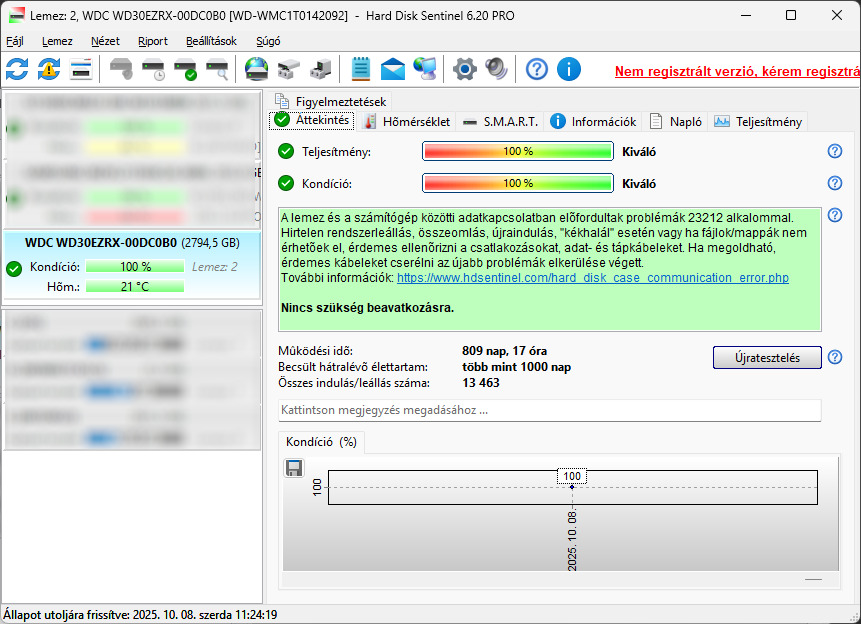
Task: Click the disk with shield toolbar icon
Action: 121,70
